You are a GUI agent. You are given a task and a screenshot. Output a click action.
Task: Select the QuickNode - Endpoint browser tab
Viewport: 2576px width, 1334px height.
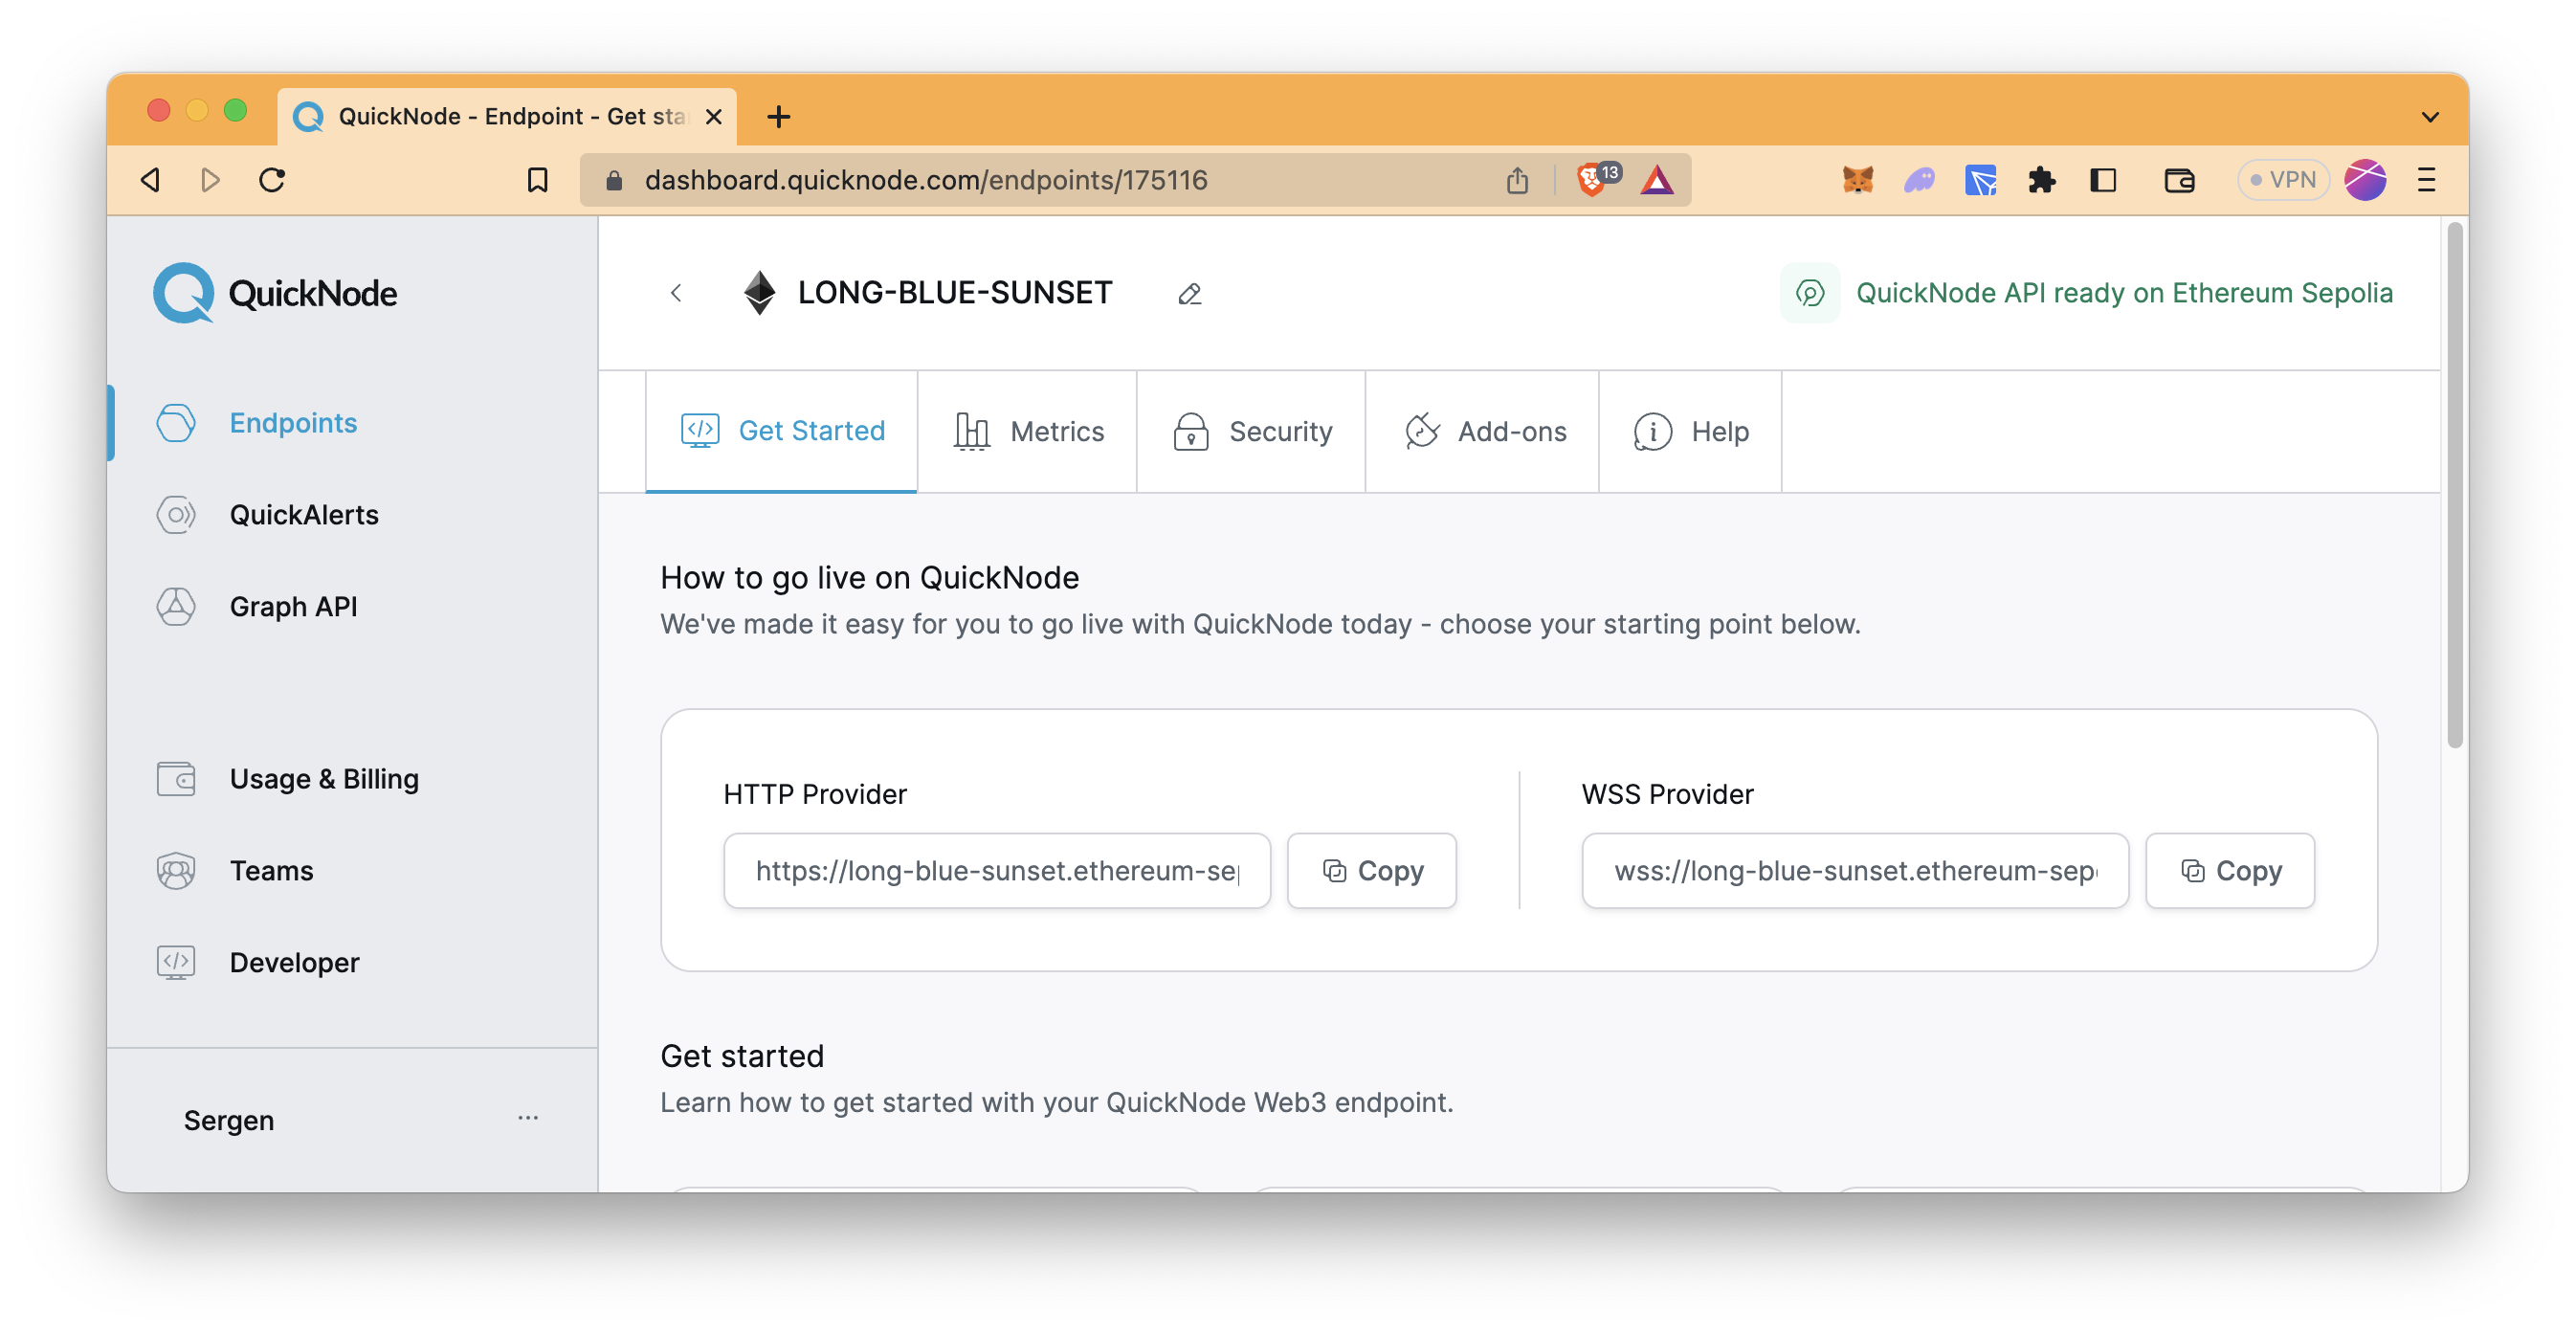point(507,117)
